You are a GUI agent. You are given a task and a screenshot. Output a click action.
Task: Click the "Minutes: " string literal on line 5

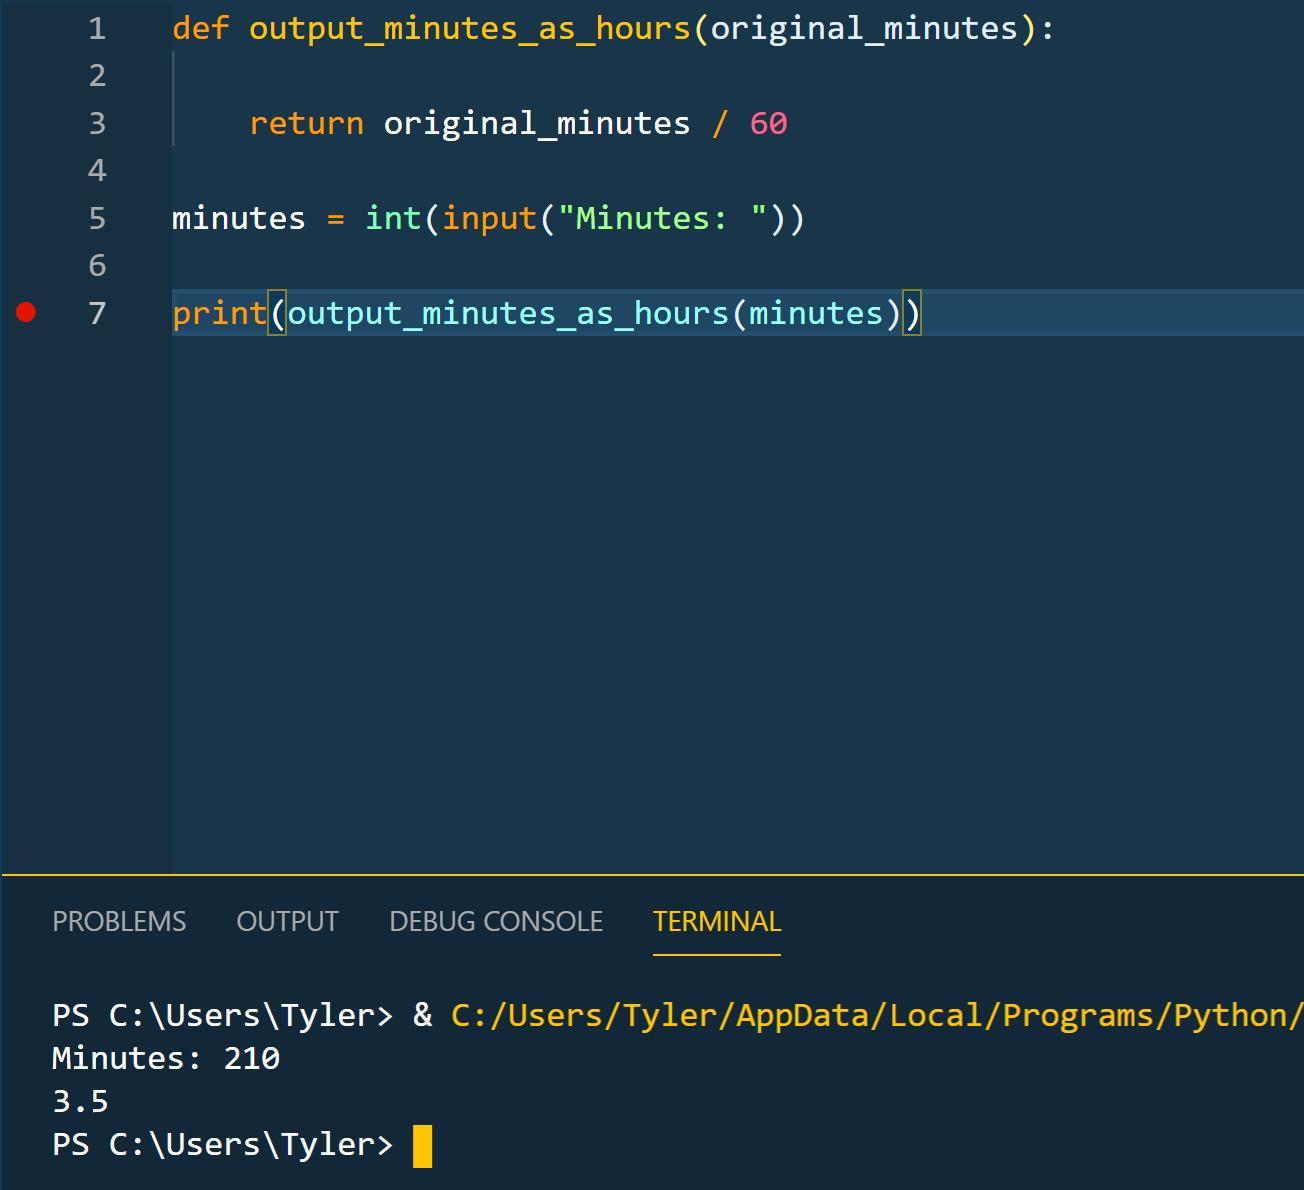pyautogui.click(x=663, y=219)
